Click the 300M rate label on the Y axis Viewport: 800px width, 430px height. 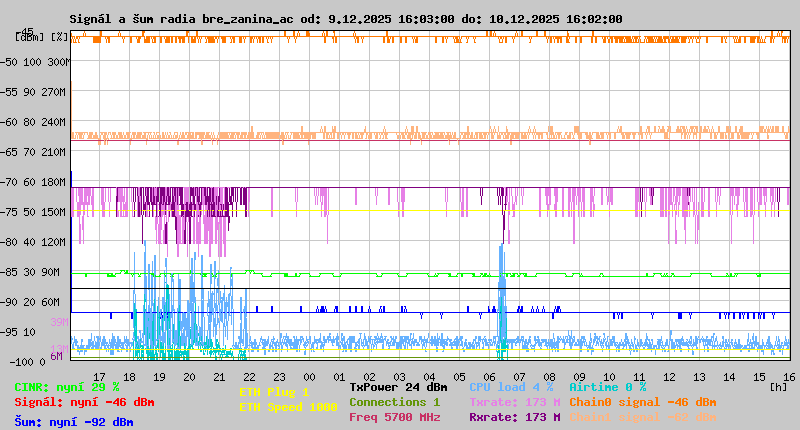pos(57,62)
